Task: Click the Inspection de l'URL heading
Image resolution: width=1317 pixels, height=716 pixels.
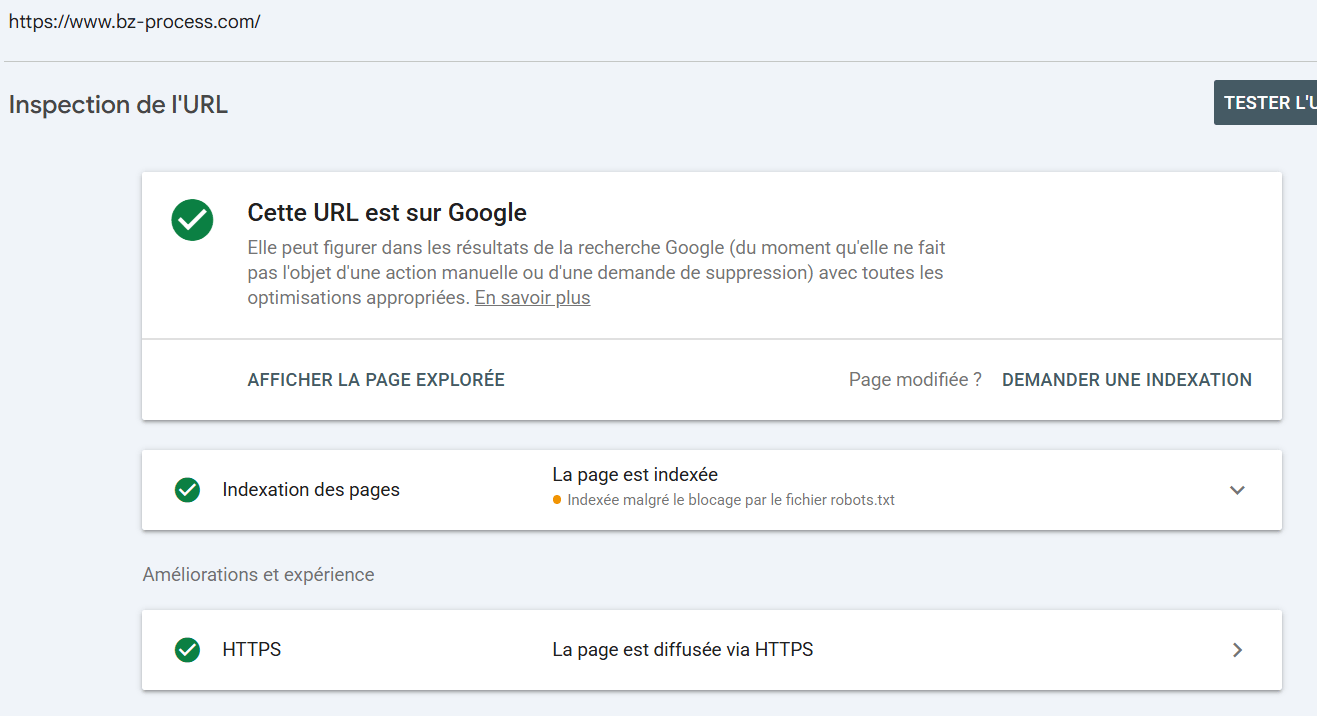Action: pyautogui.click(x=118, y=105)
